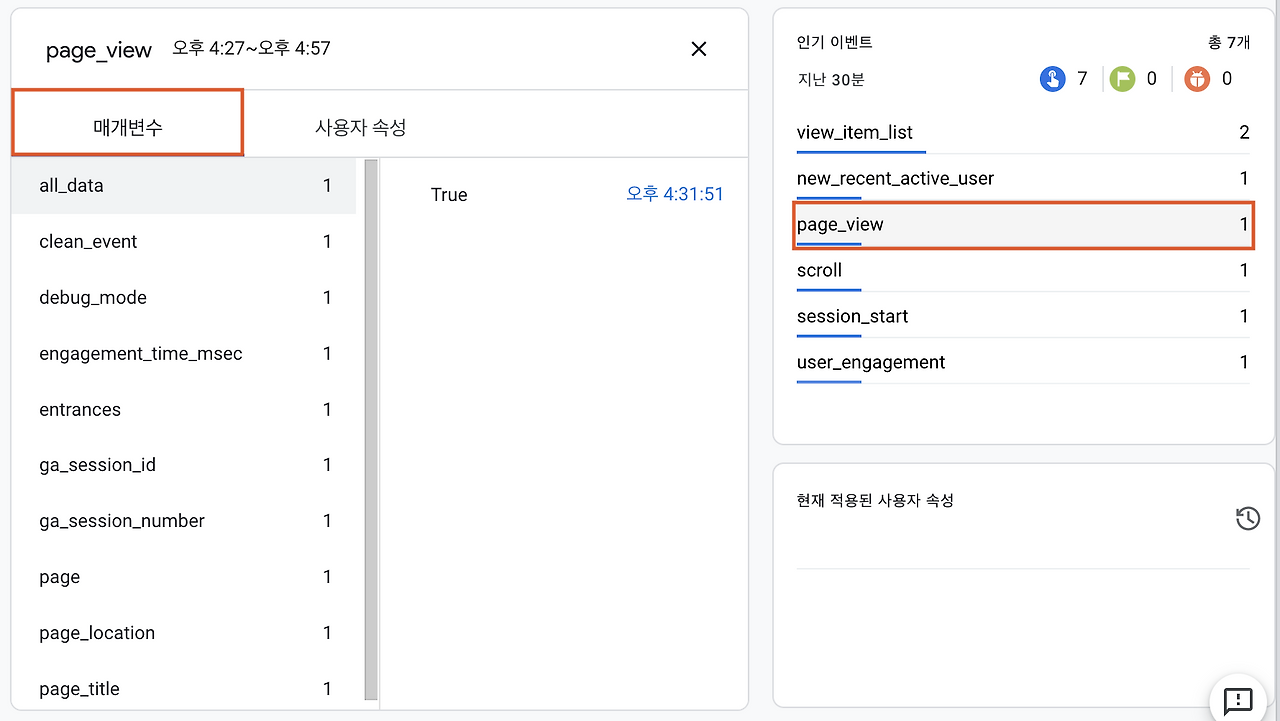
Task: Switch to the 사용자 속성 tab
Action: [360, 127]
